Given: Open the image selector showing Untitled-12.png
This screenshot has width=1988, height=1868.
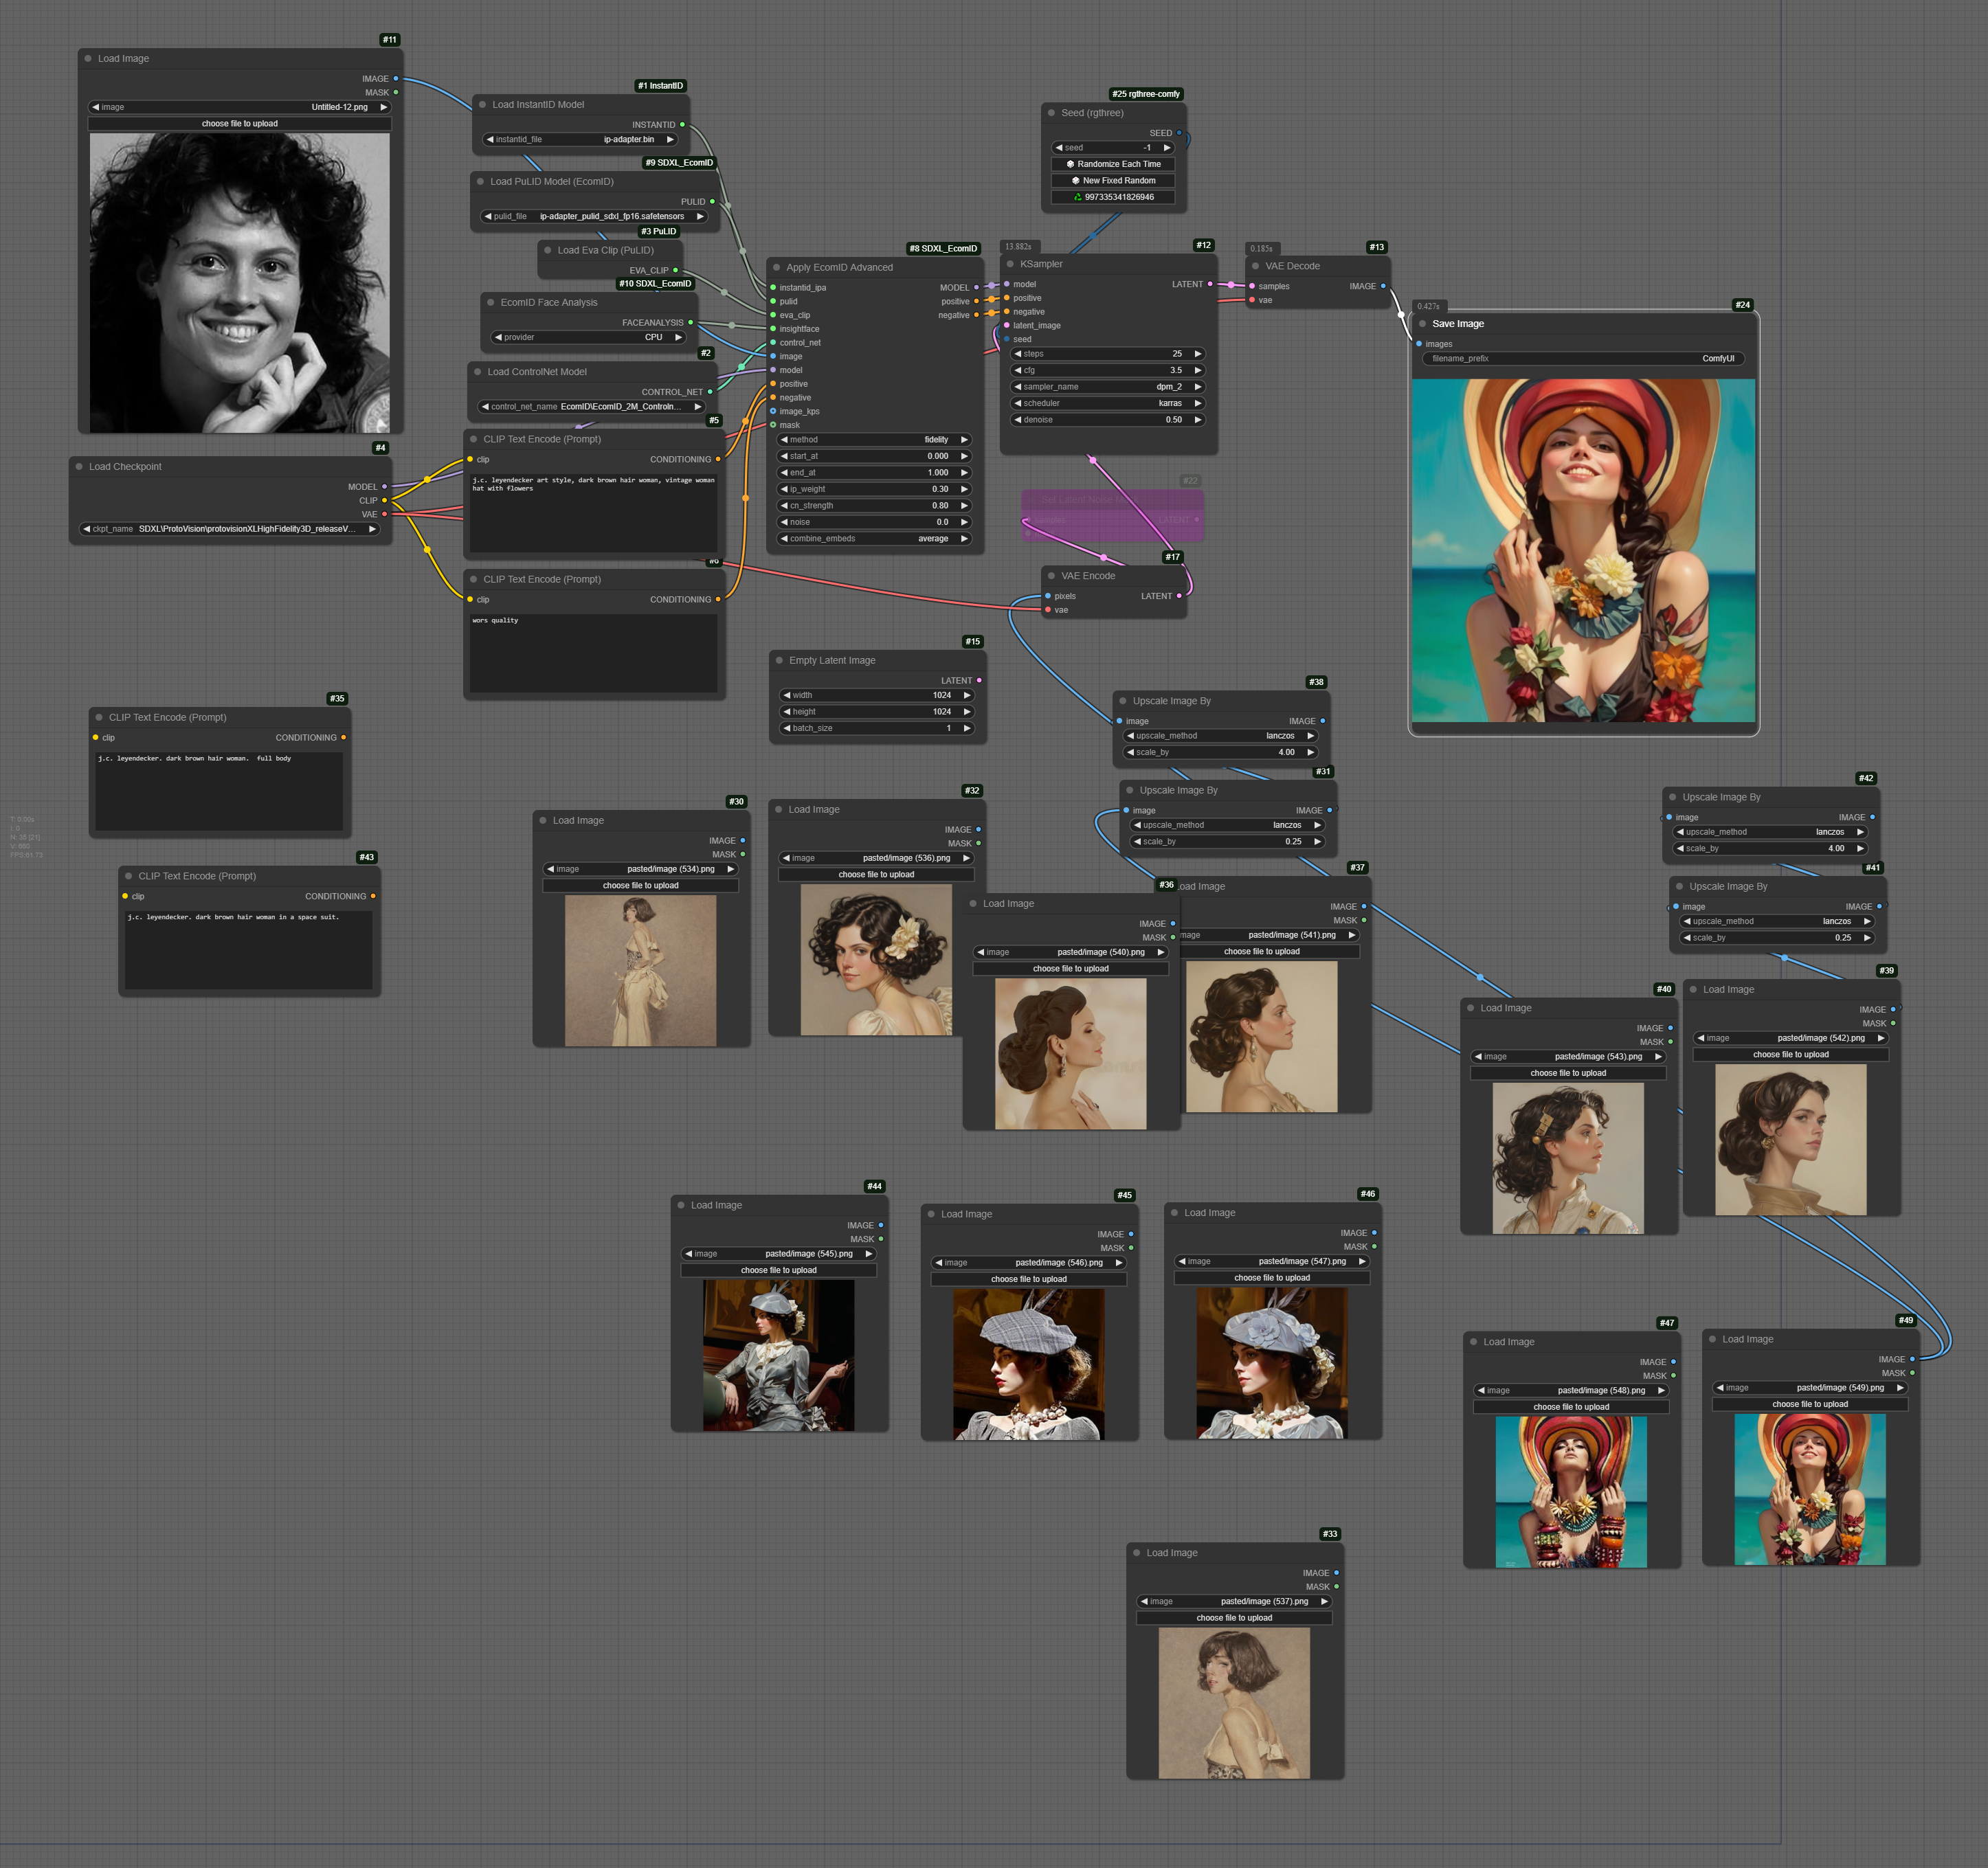Looking at the screenshot, I should click(240, 107).
